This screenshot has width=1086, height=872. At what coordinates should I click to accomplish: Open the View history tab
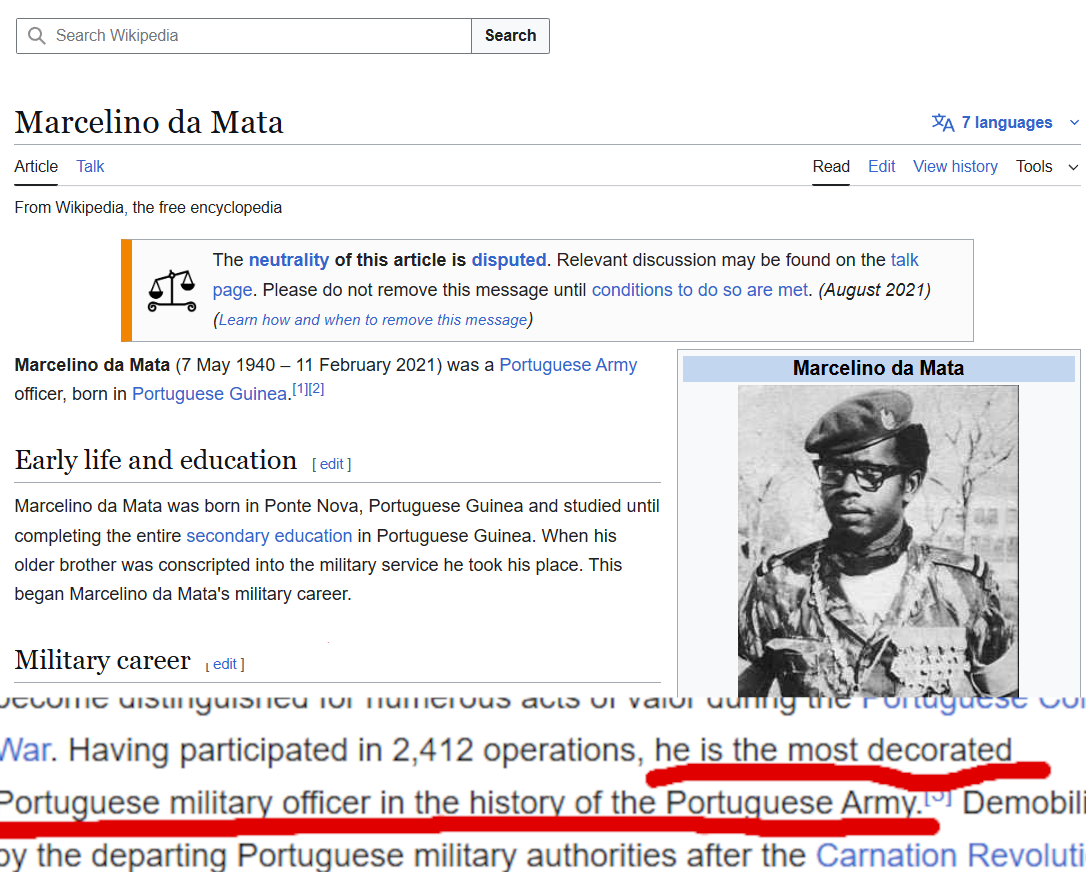point(955,166)
